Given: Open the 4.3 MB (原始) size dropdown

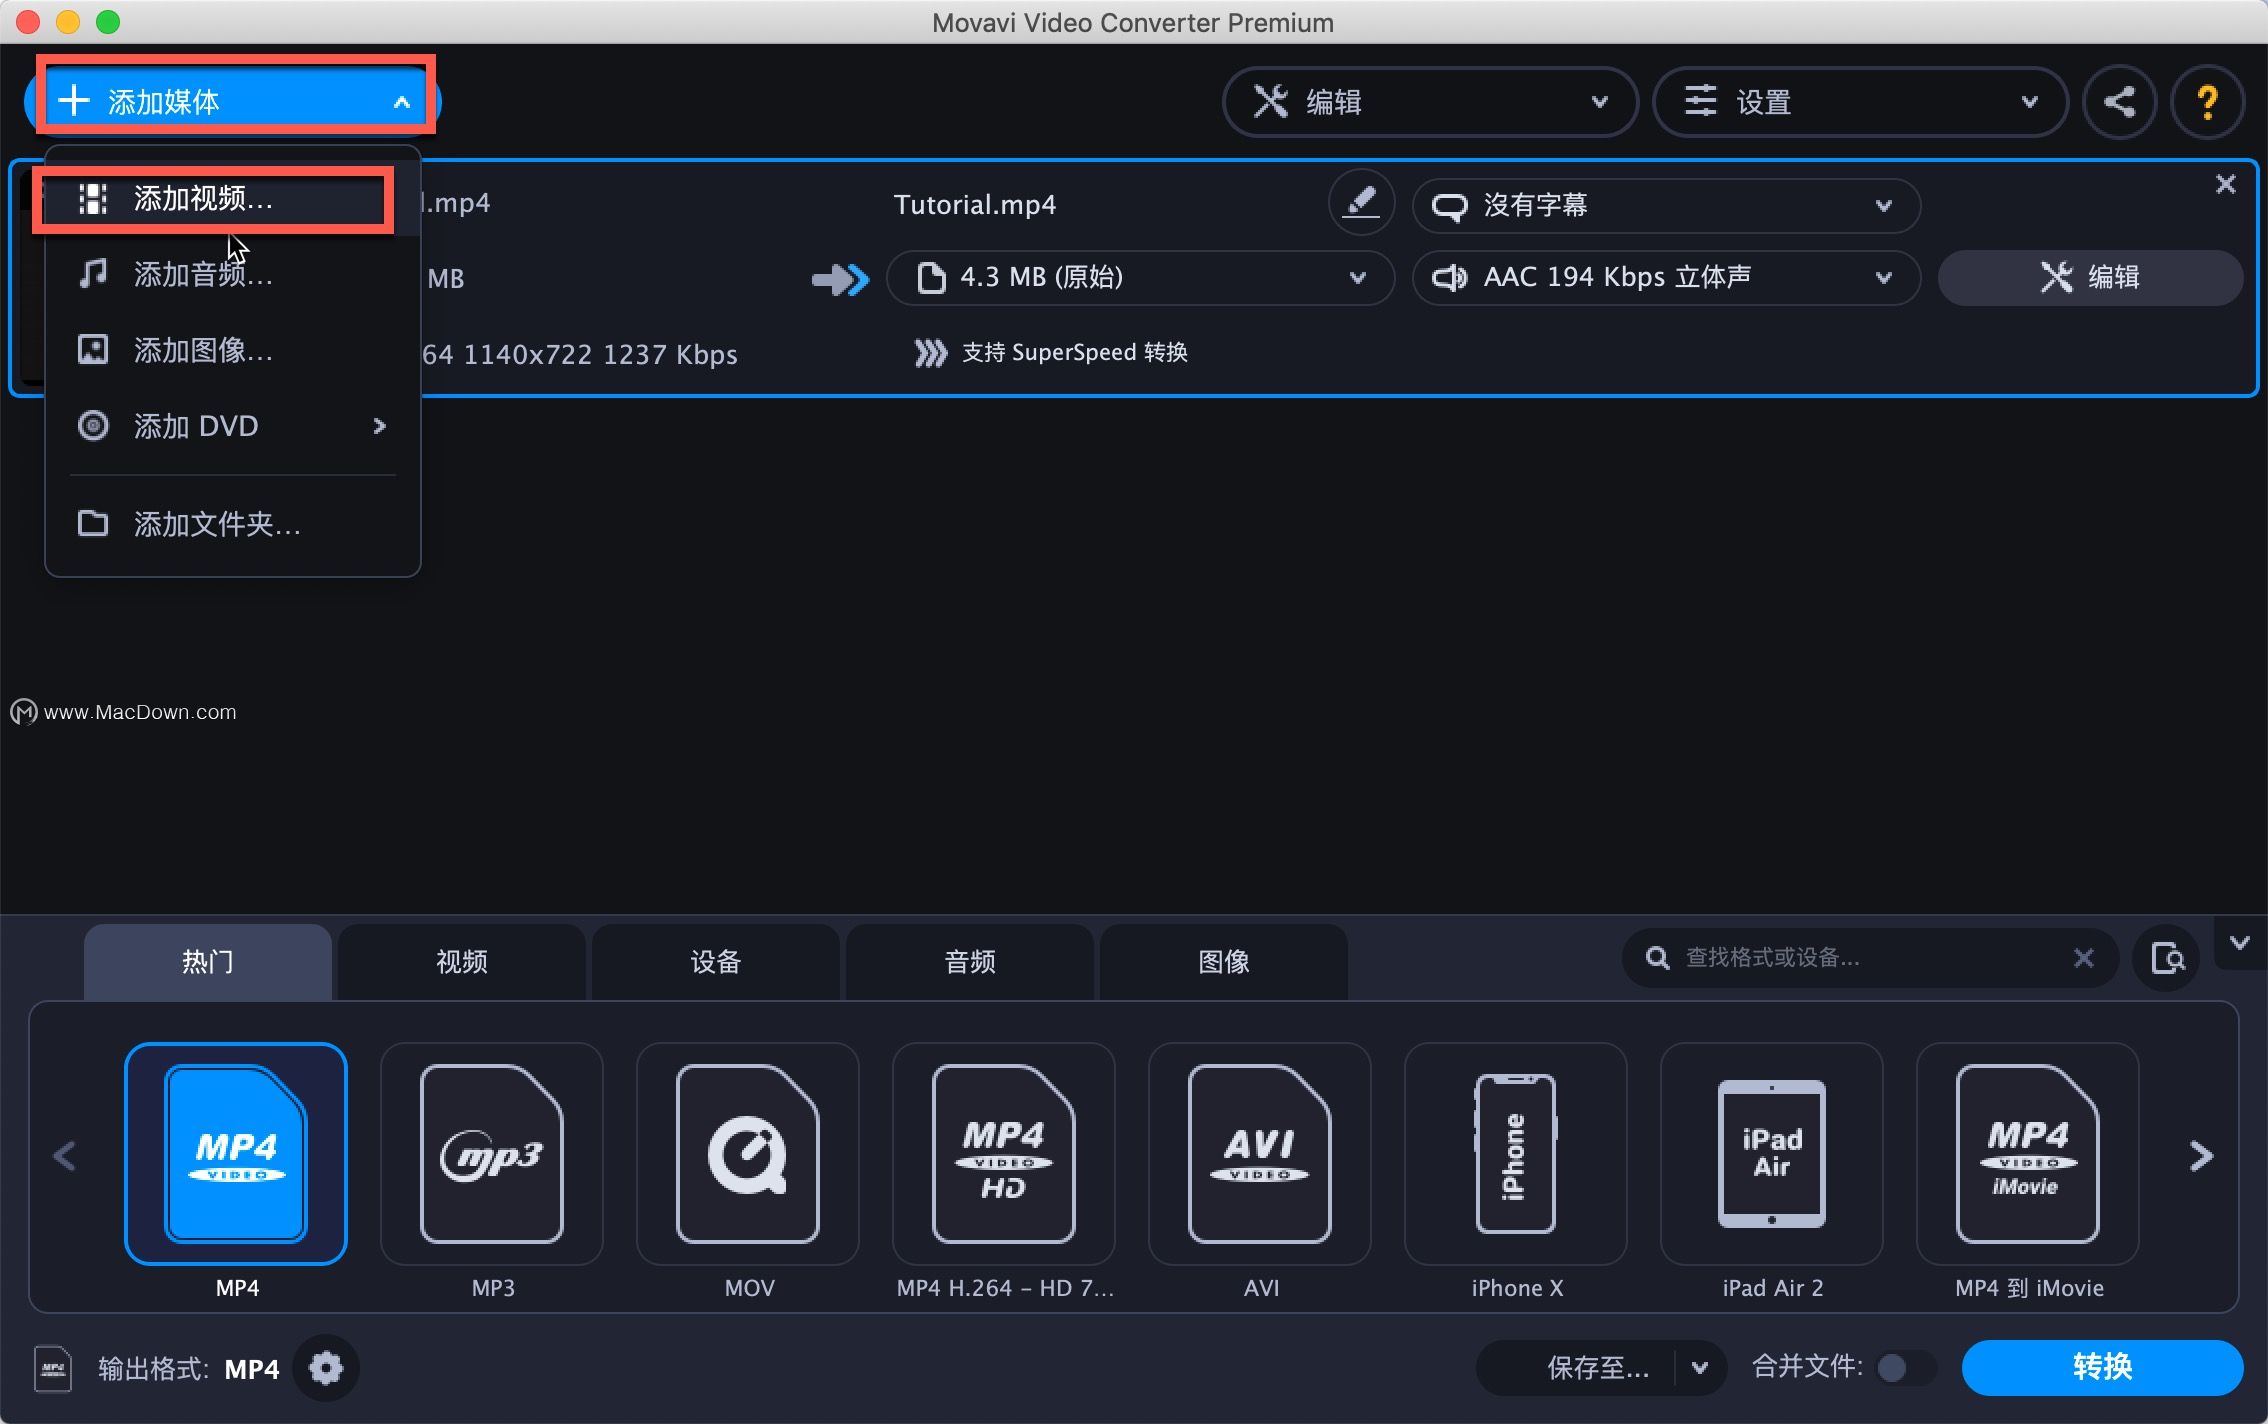Looking at the screenshot, I should click(1140, 277).
